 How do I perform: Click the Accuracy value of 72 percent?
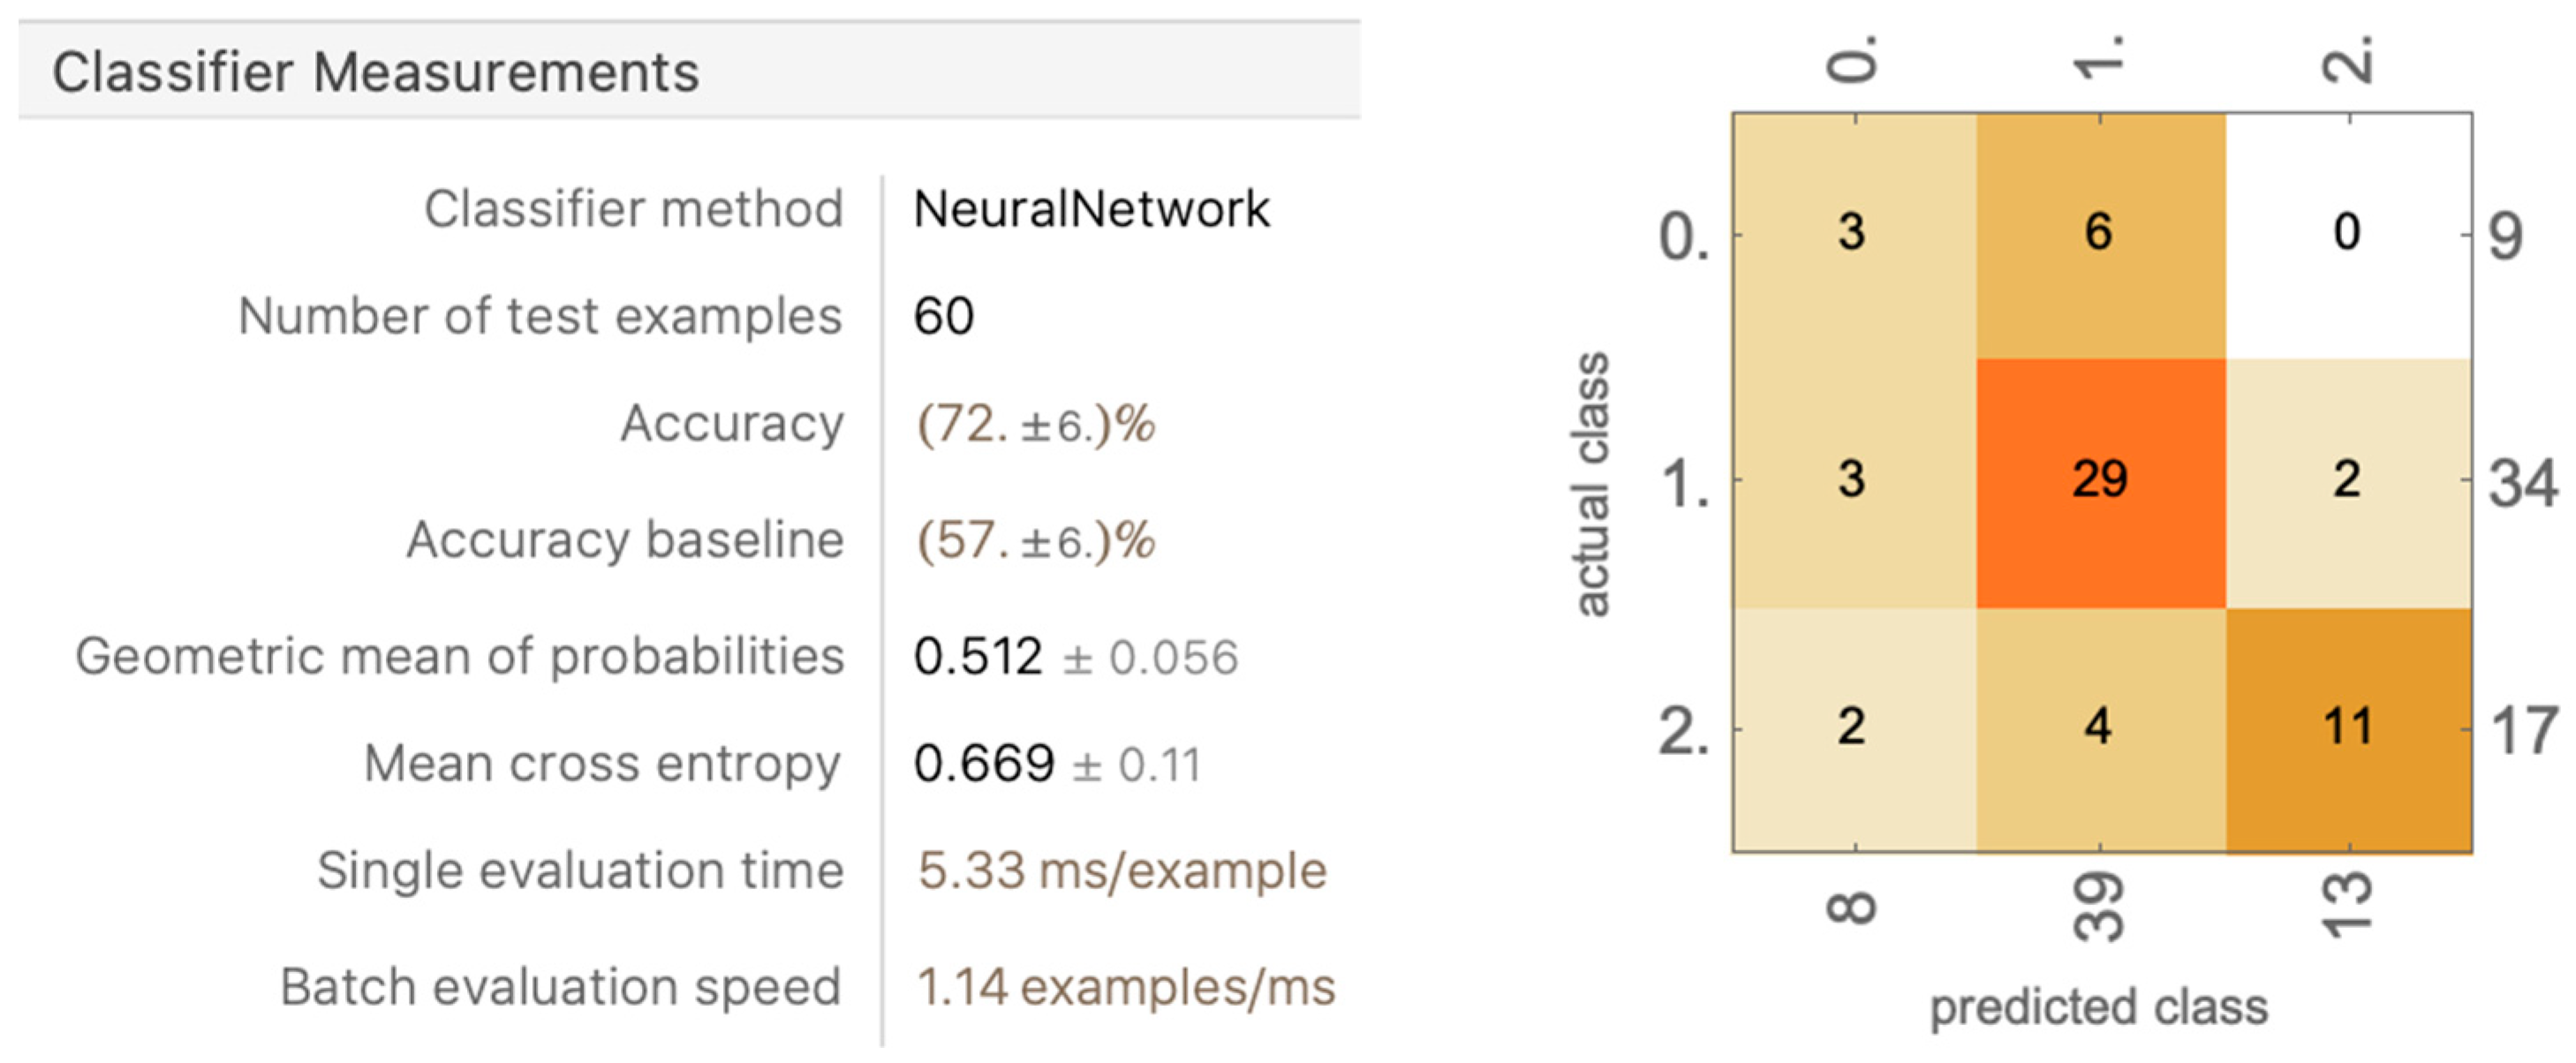(x=1035, y=425)
